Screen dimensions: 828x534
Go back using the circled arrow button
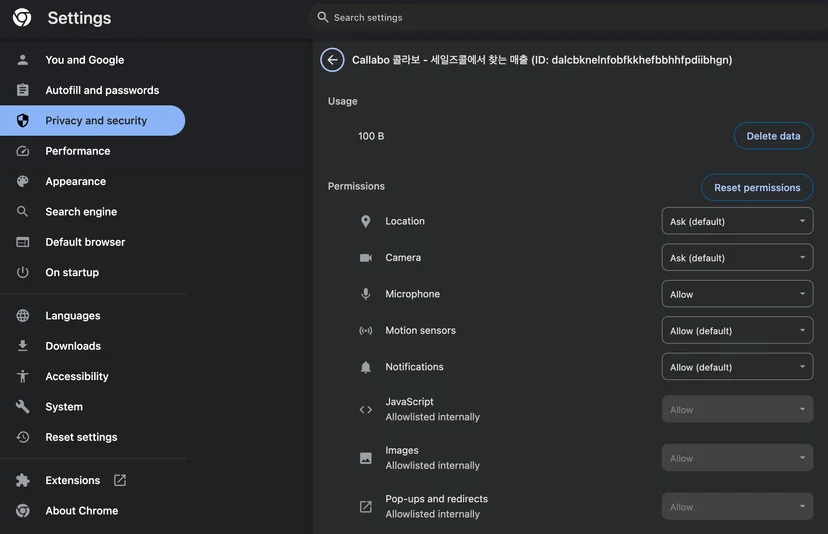332,60
